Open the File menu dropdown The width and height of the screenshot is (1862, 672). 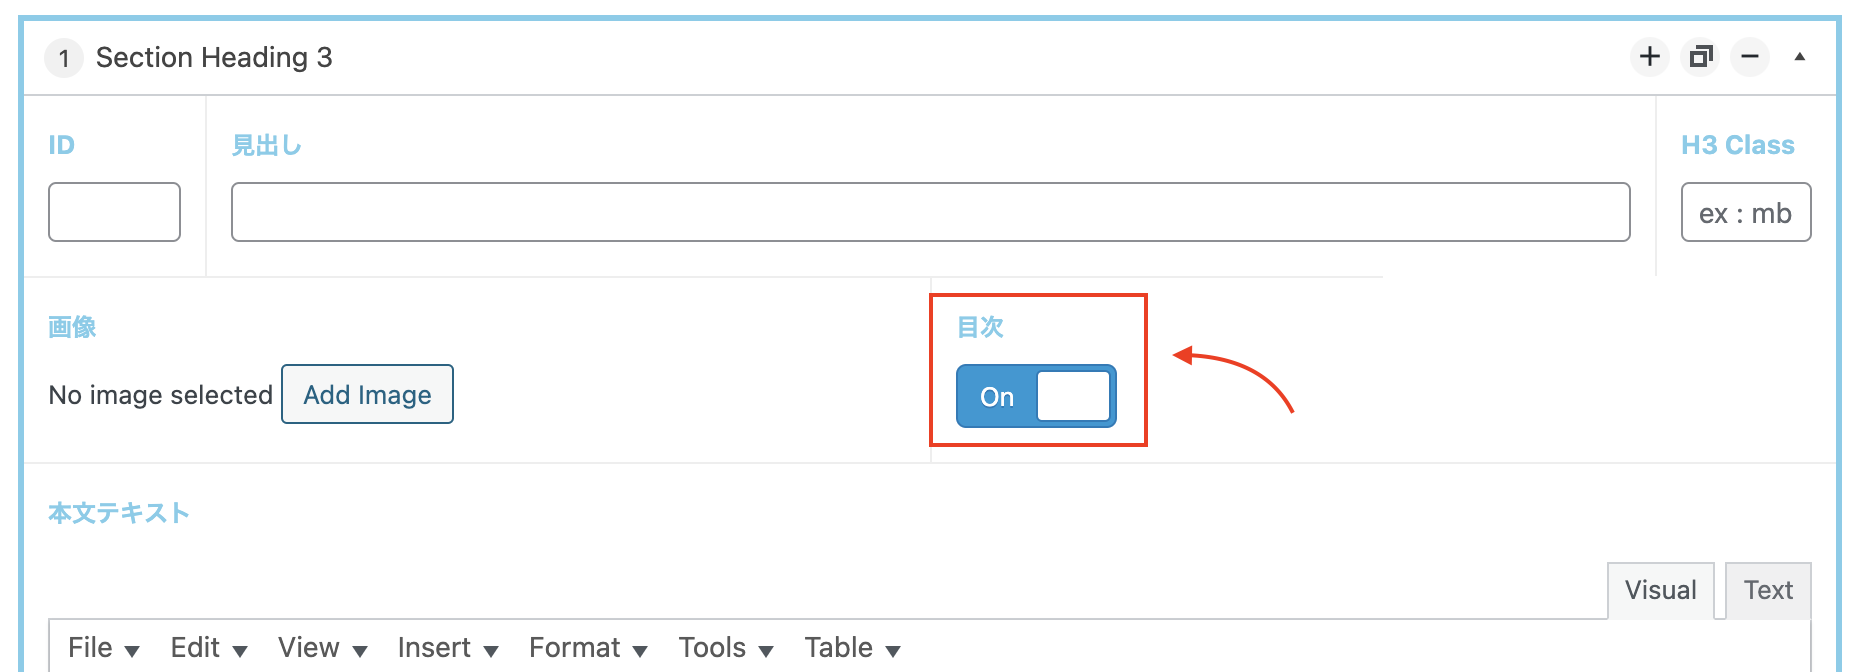click(103, 648)
